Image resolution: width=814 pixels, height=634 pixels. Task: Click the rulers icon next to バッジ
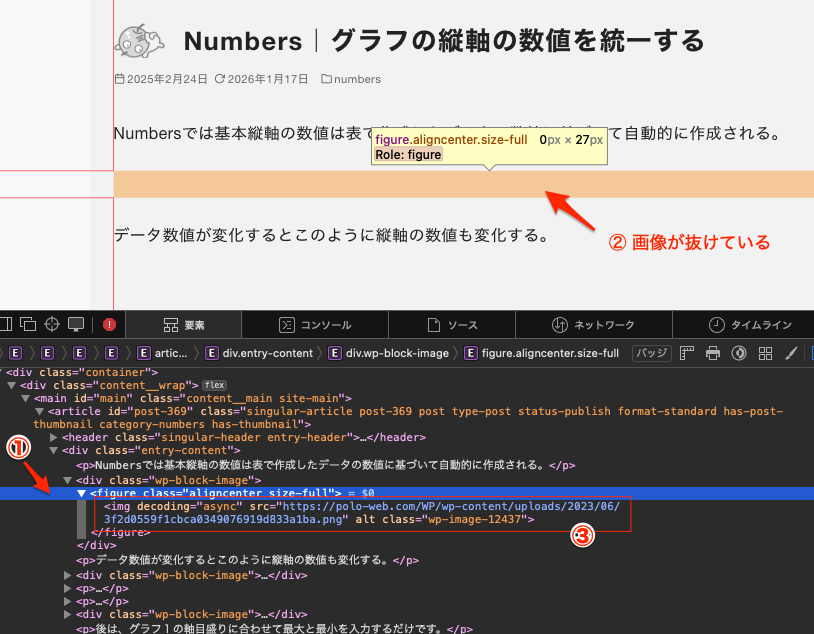coord(687,353)
